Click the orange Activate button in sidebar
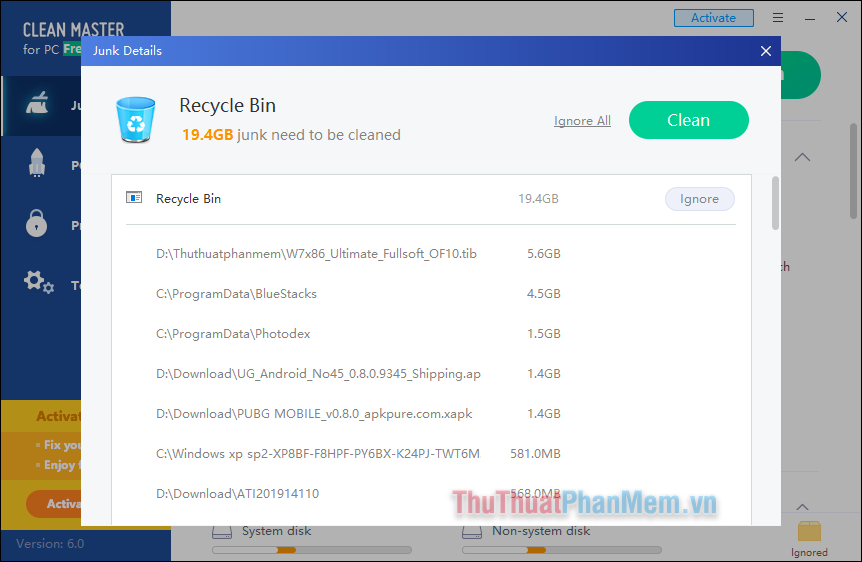Screen dimensions: 862x562 (x=54, y=504)
